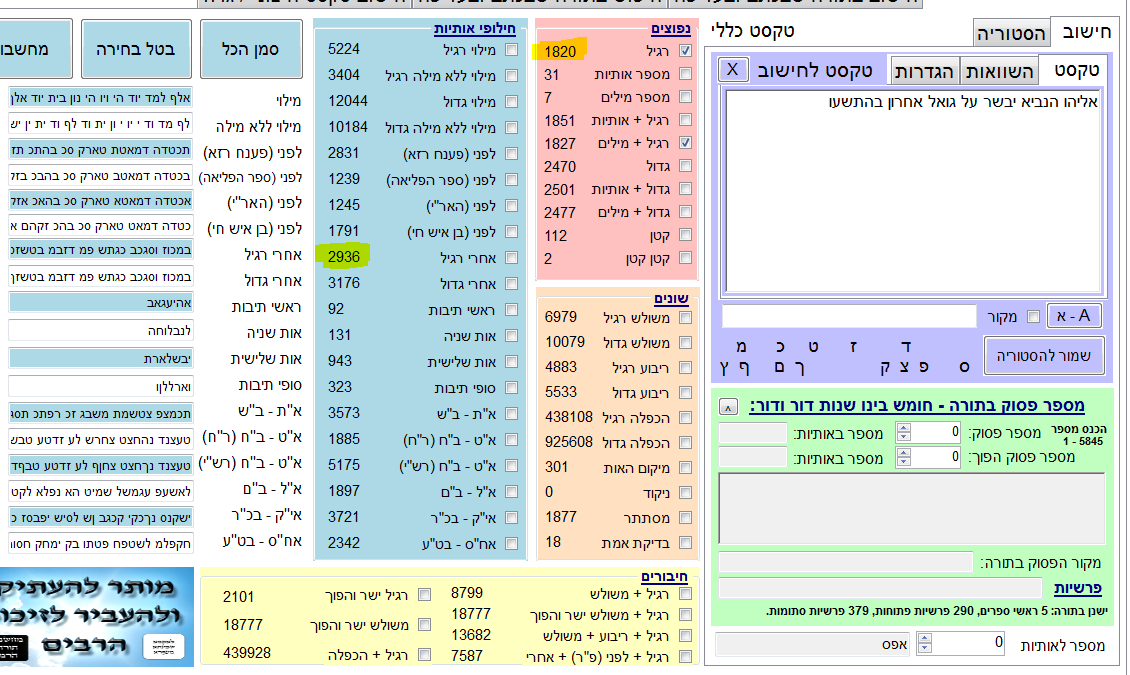Click the ד letter key below the source field
The height and width of the screenshot is (675, 1130).
(906, 347)
